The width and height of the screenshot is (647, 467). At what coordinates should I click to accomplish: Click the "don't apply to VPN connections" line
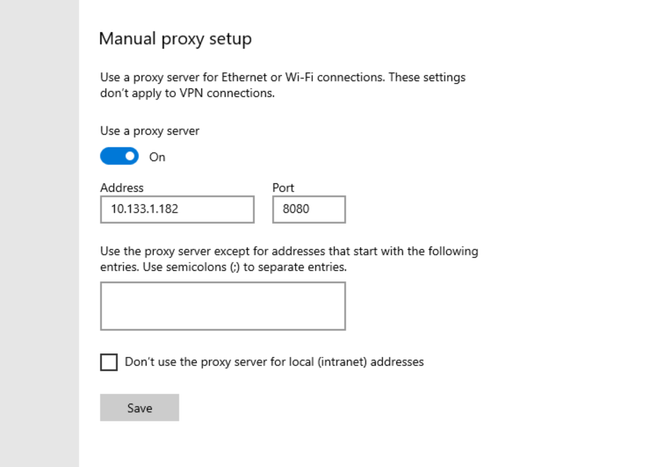187,94
